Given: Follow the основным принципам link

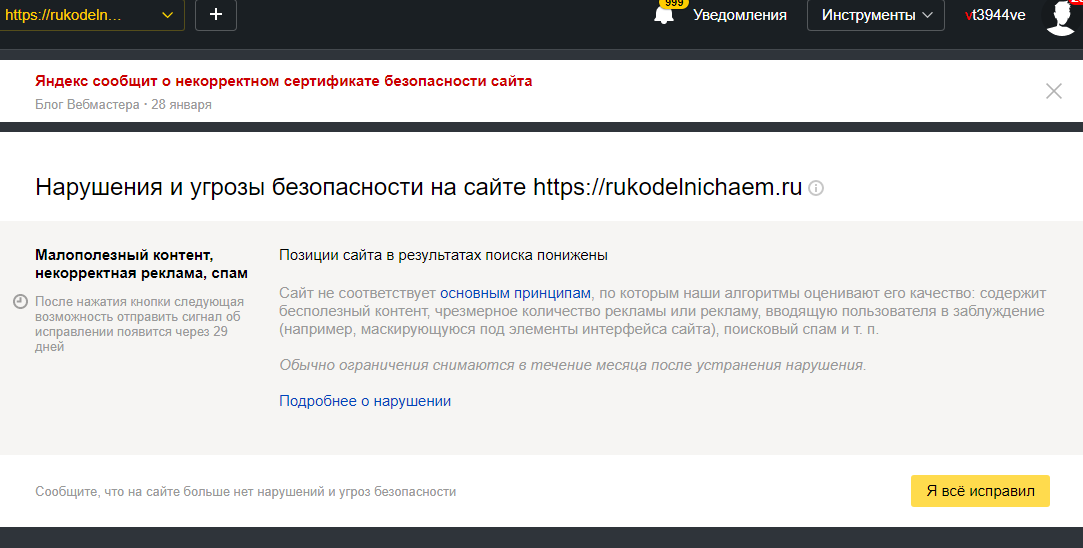Looking at the screenshot, I should pyautogui.click(x=515, y=293).
